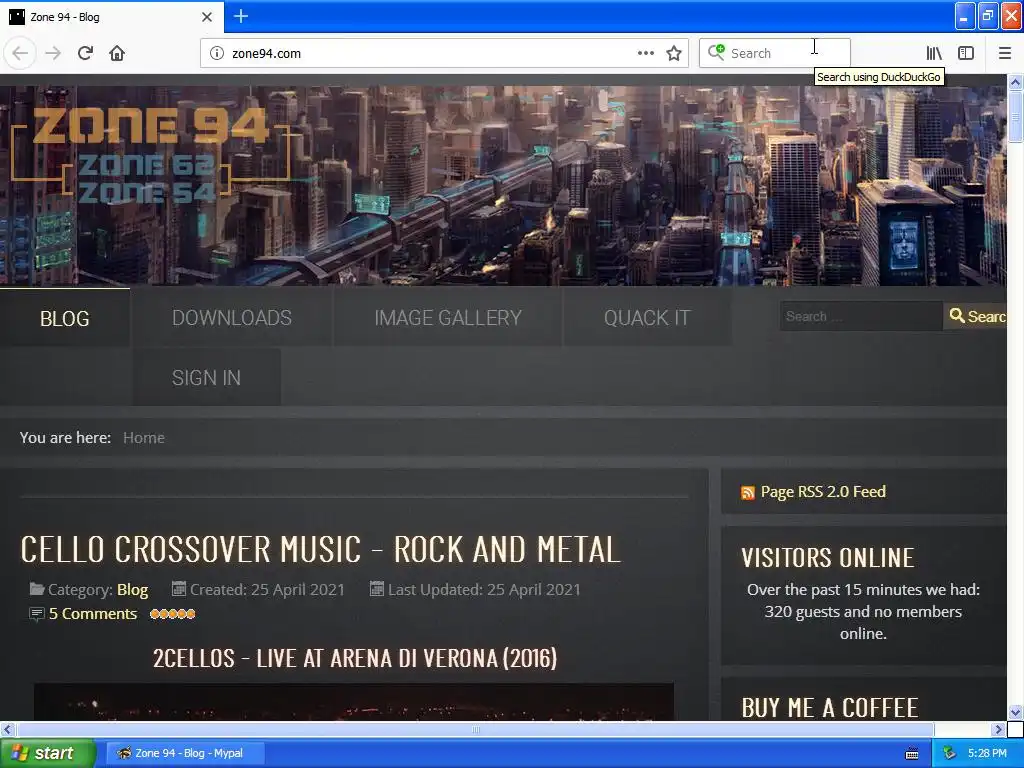1024x768 pixels.
Task: Click the horizontal scrollbar thumb
Action: point(475,729)
